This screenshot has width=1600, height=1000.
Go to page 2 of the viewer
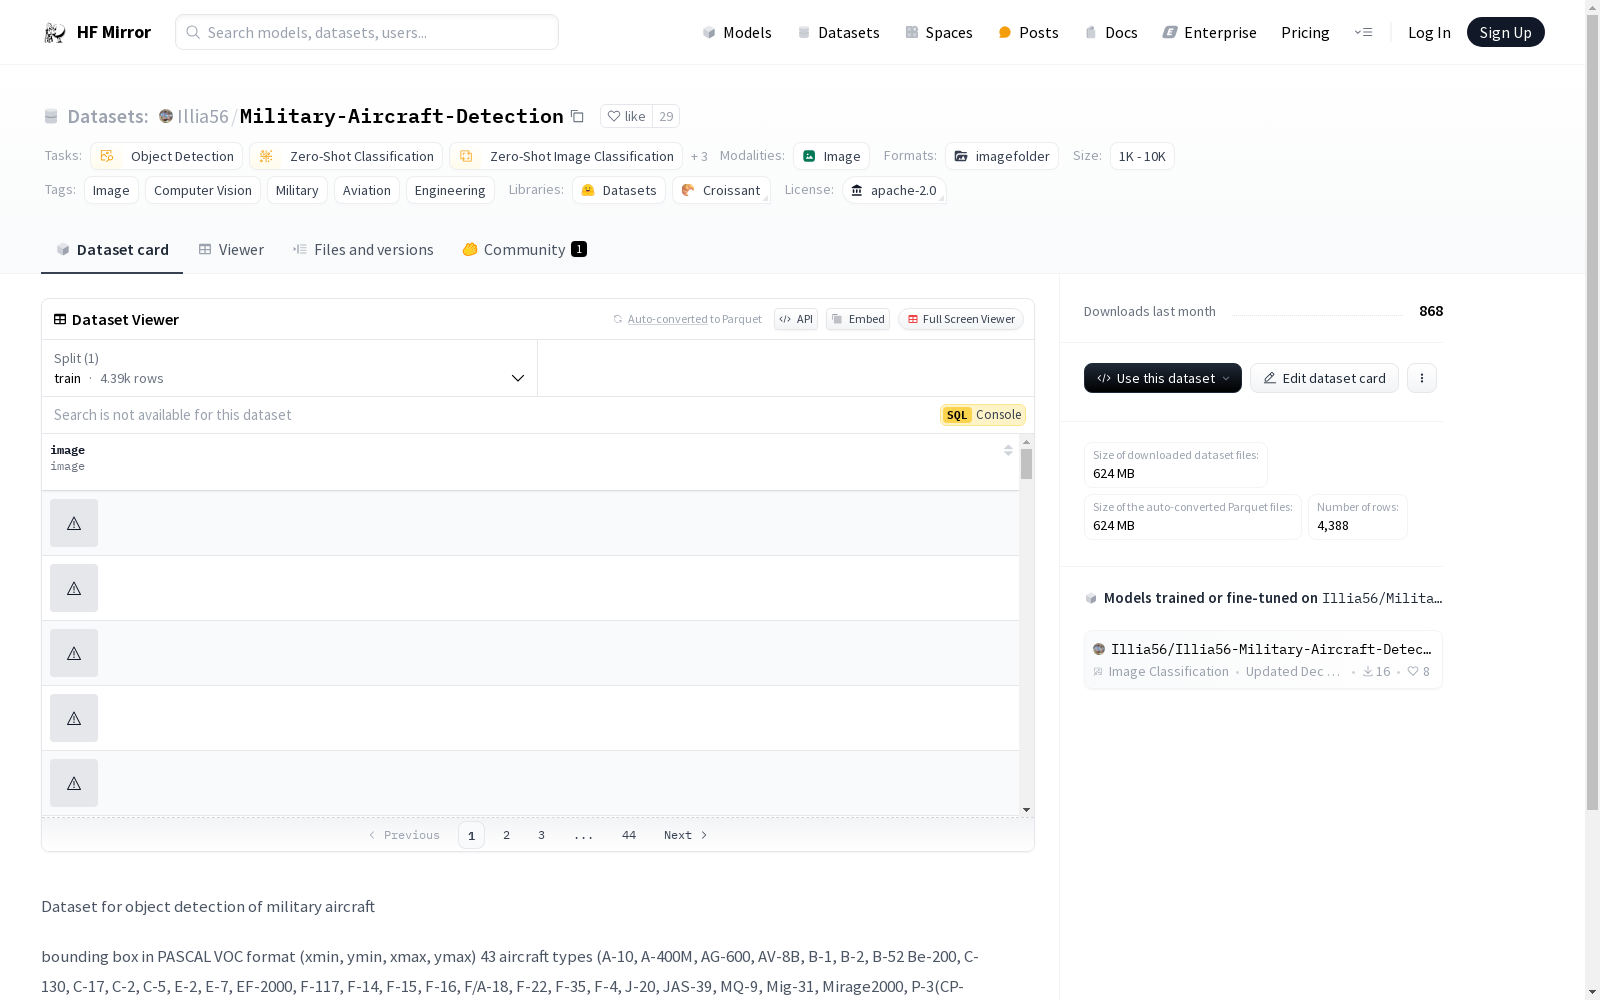click(506, 835)
